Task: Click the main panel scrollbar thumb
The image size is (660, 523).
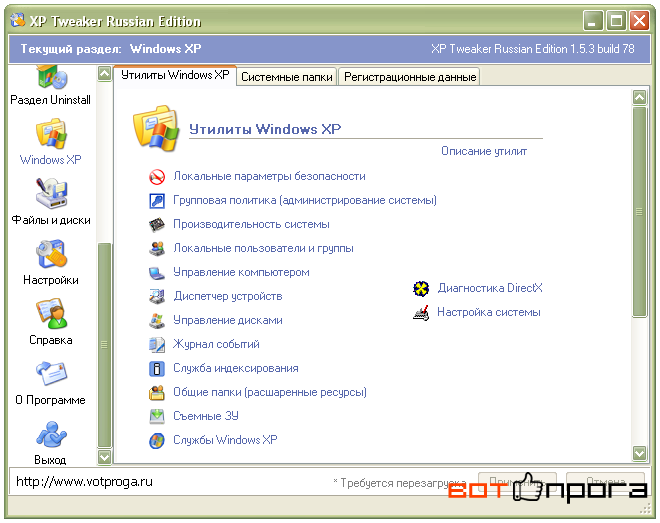Action: pos(639,212)
